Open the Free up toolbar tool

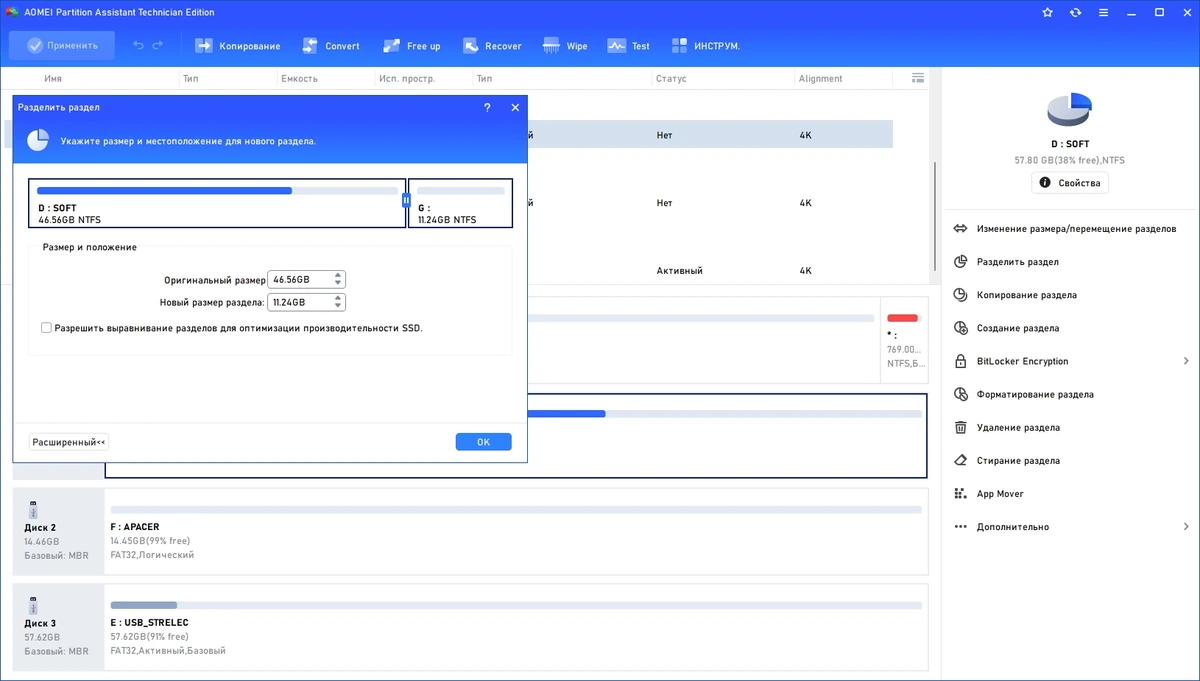(411, 46)
